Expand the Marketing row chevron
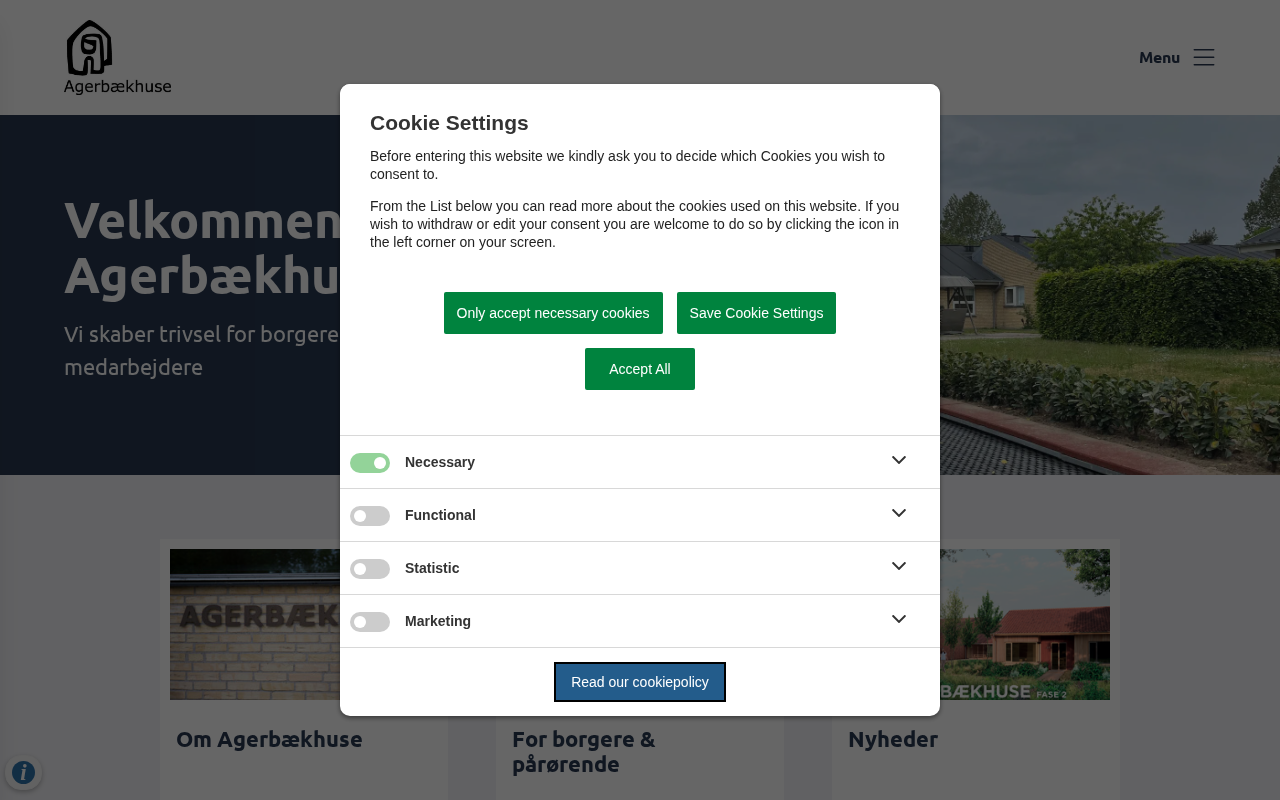The image size is (1280, 800). (x=899, y=619)
